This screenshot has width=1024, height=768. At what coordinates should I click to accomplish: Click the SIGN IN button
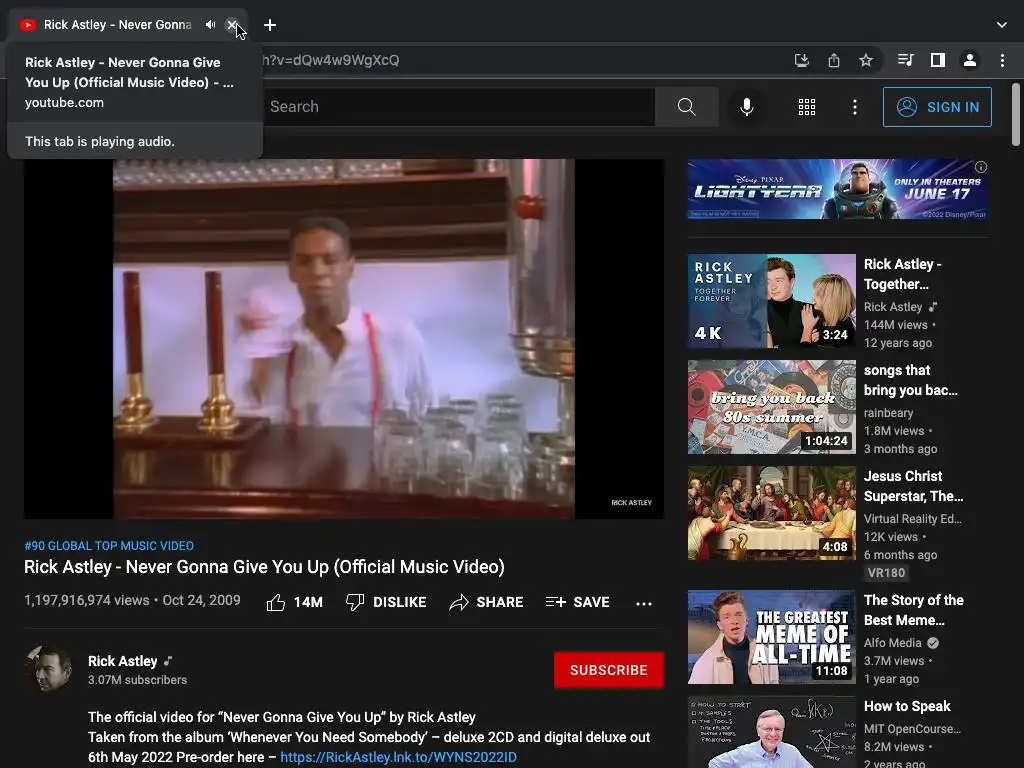(x=937, y=106)
